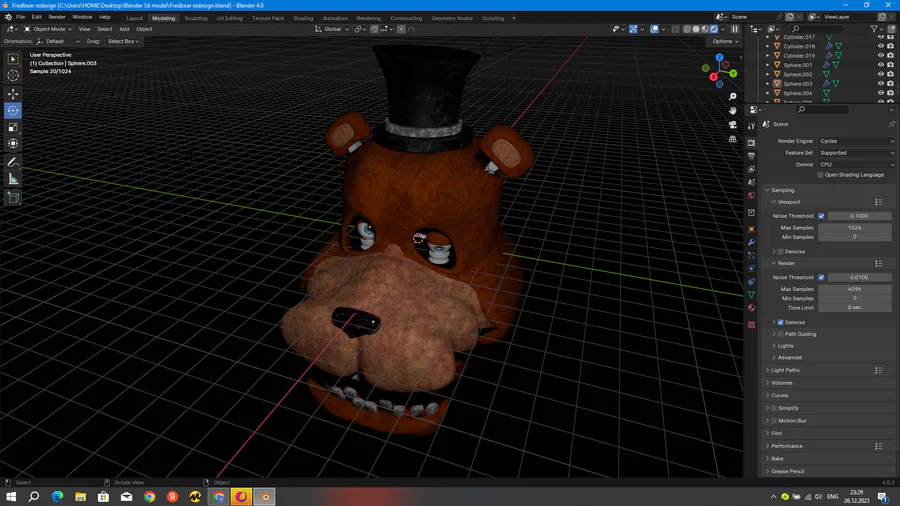
Task: Open the Physics properties tab
Action: (751, 268)
